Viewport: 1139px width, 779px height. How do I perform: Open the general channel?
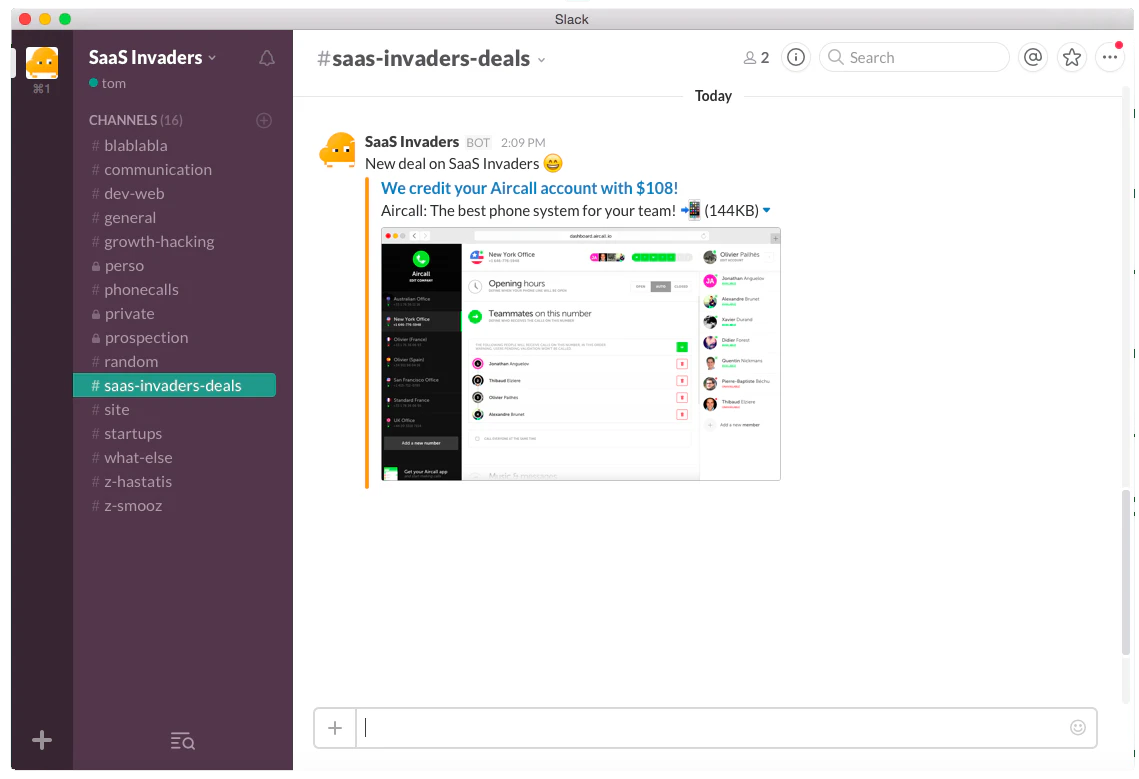click(x=129, y=217)
